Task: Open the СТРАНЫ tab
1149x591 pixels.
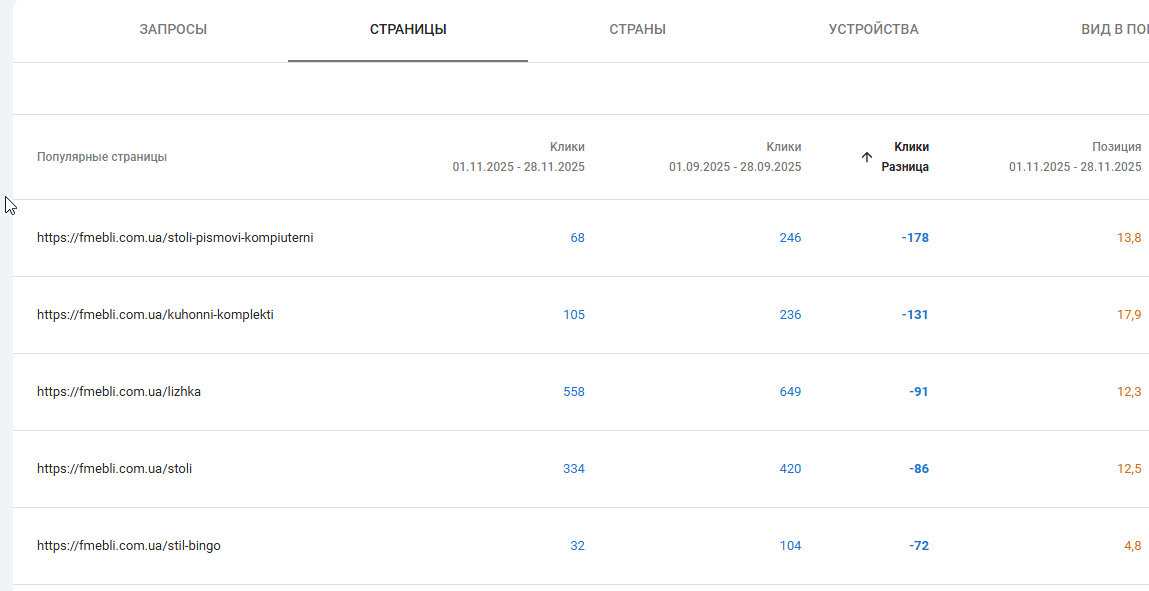Action: point(637,29)
